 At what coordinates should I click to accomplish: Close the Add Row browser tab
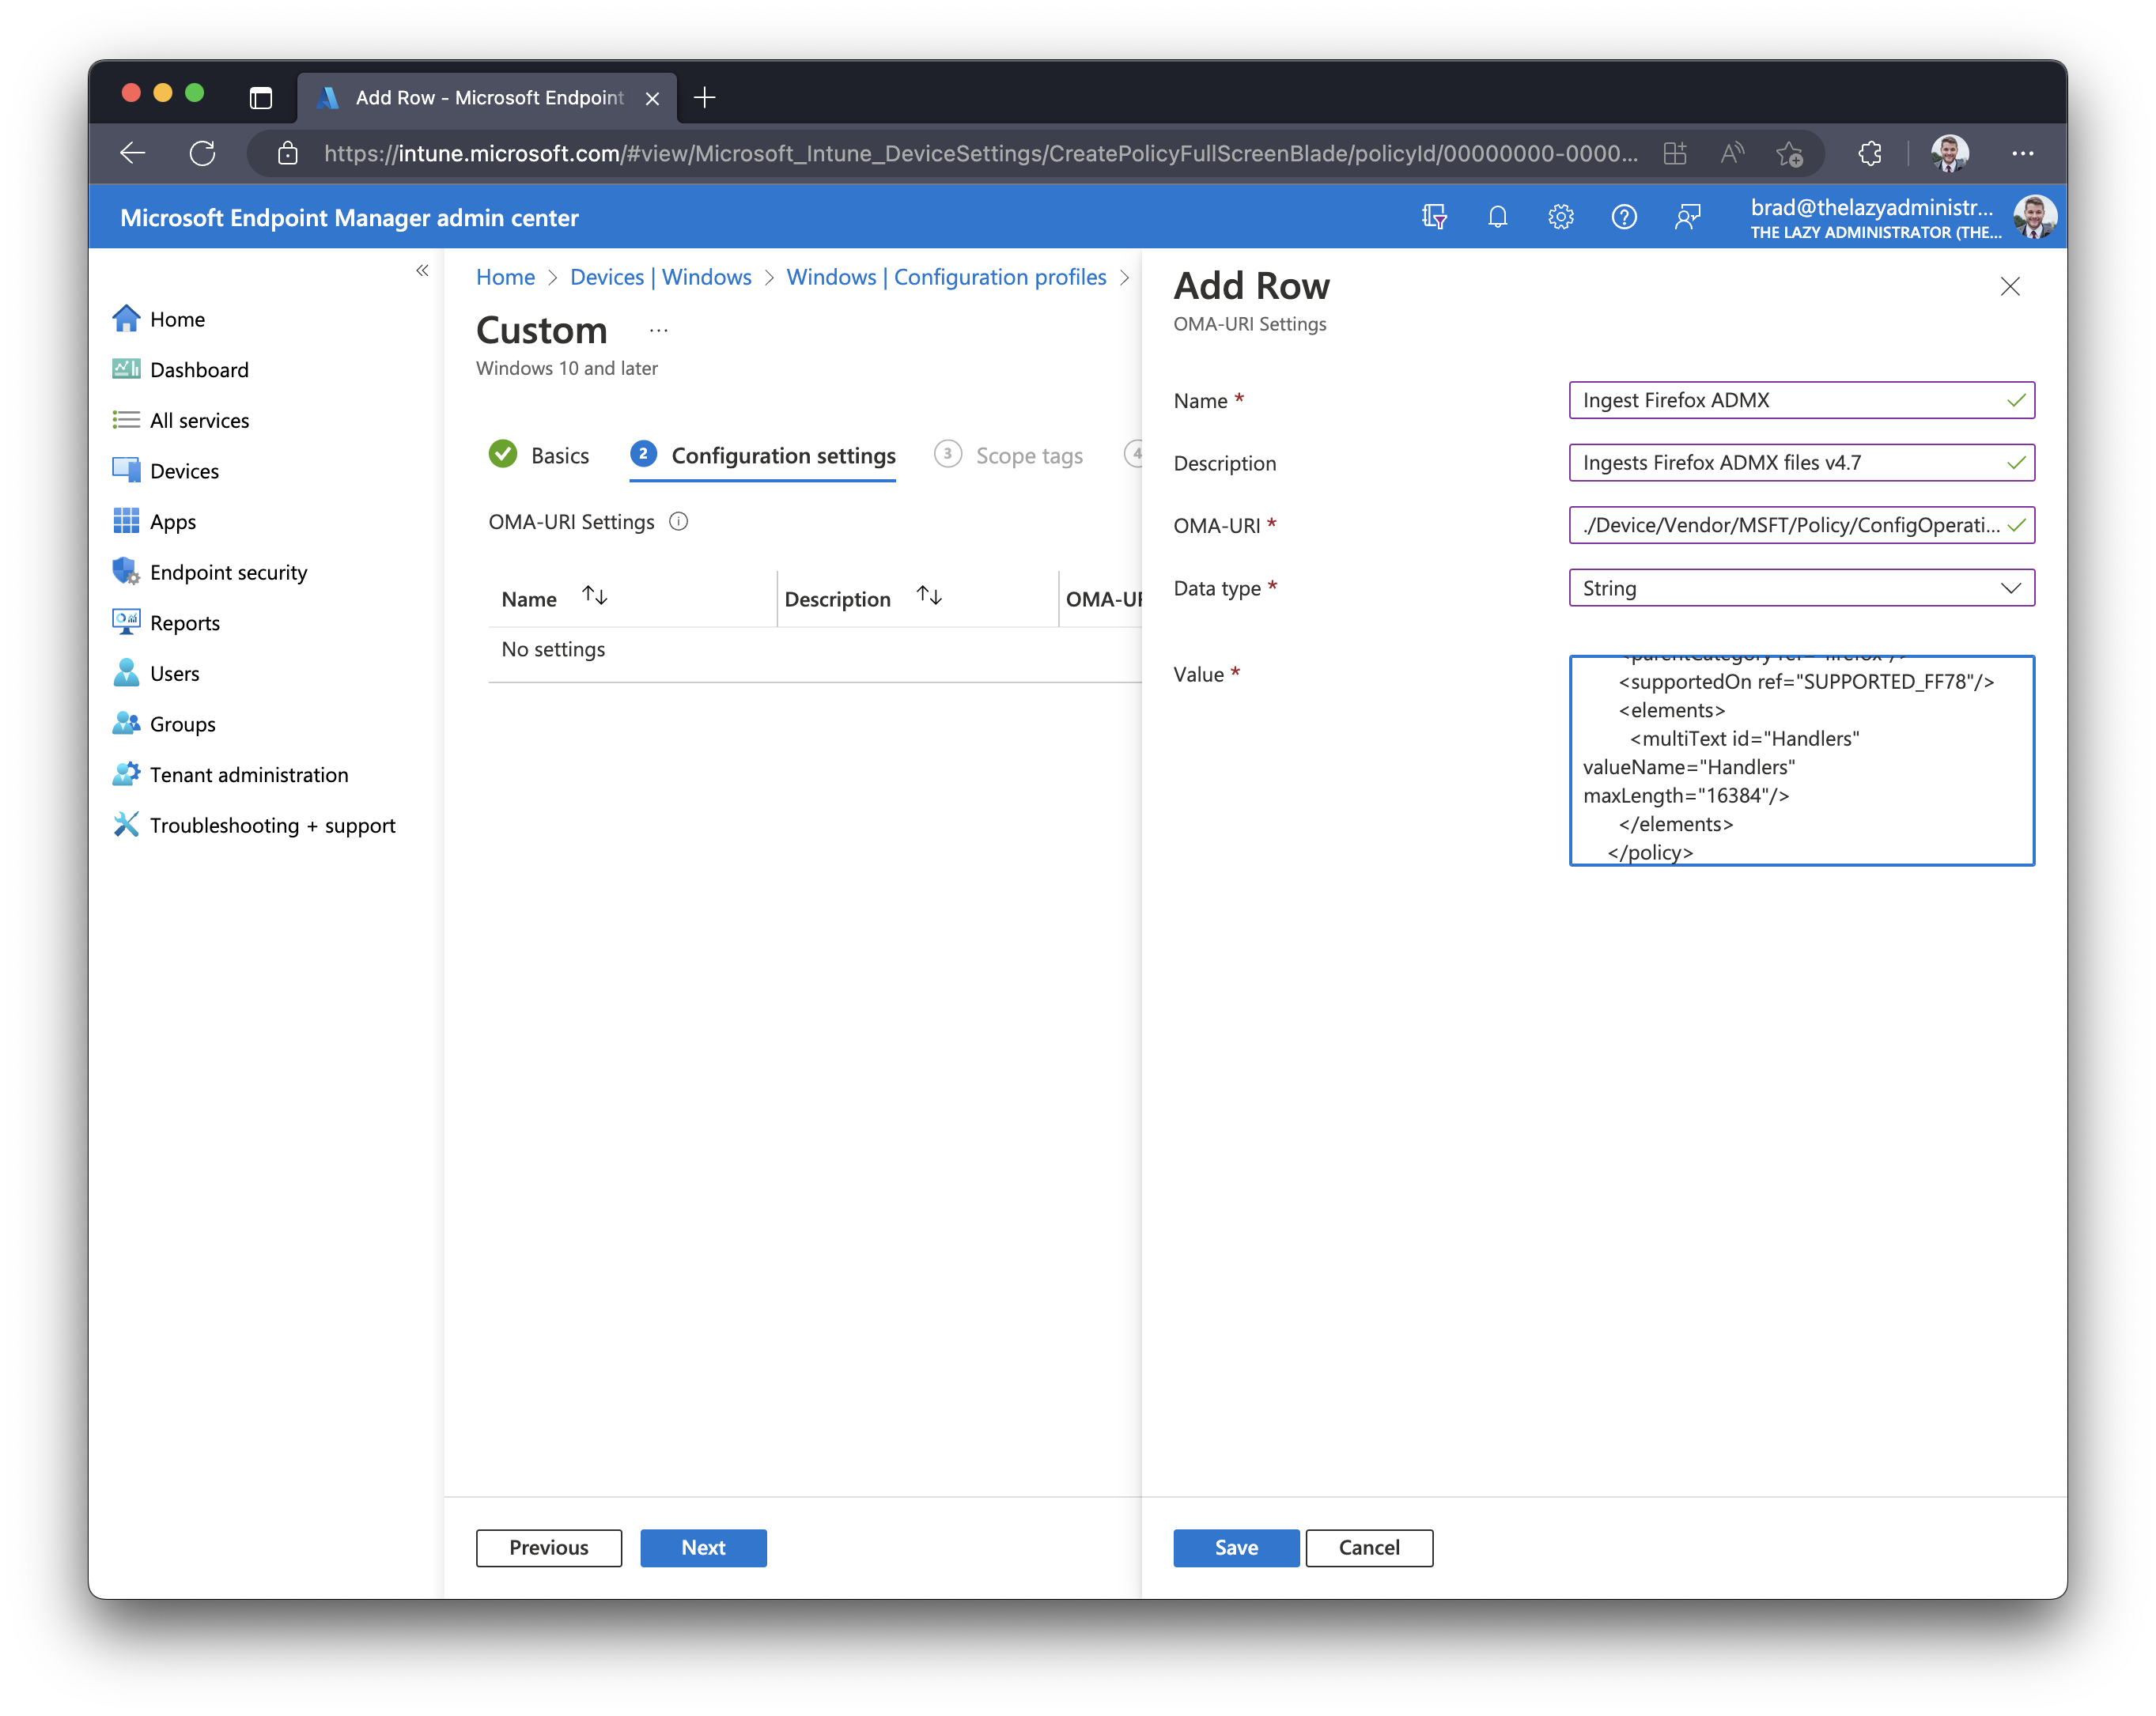[652, 98]
